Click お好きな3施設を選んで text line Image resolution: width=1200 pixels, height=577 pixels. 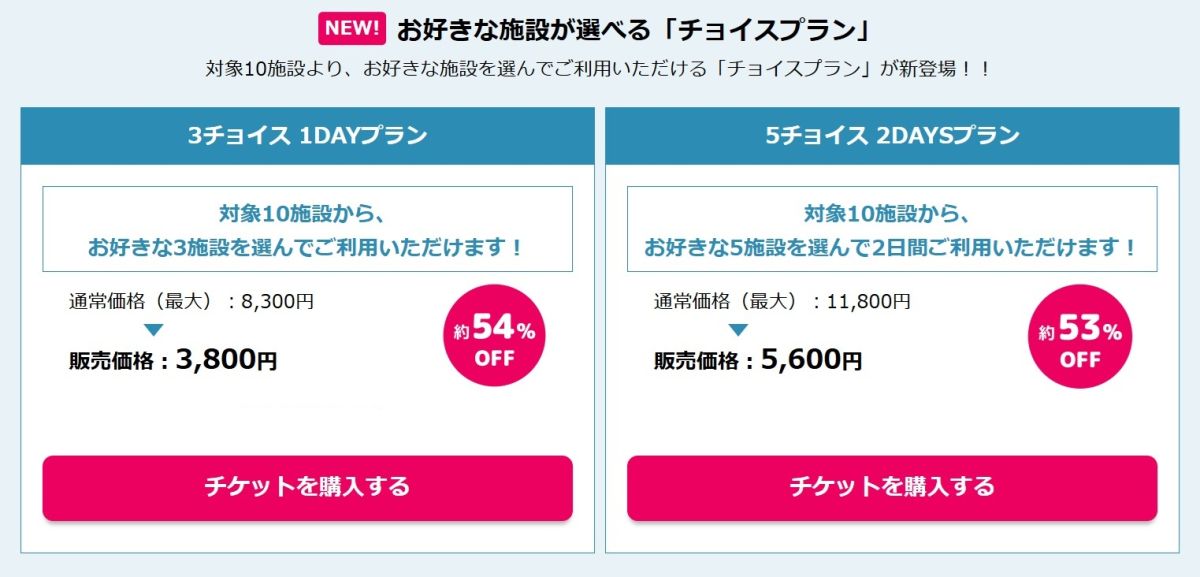coord(306,247)
